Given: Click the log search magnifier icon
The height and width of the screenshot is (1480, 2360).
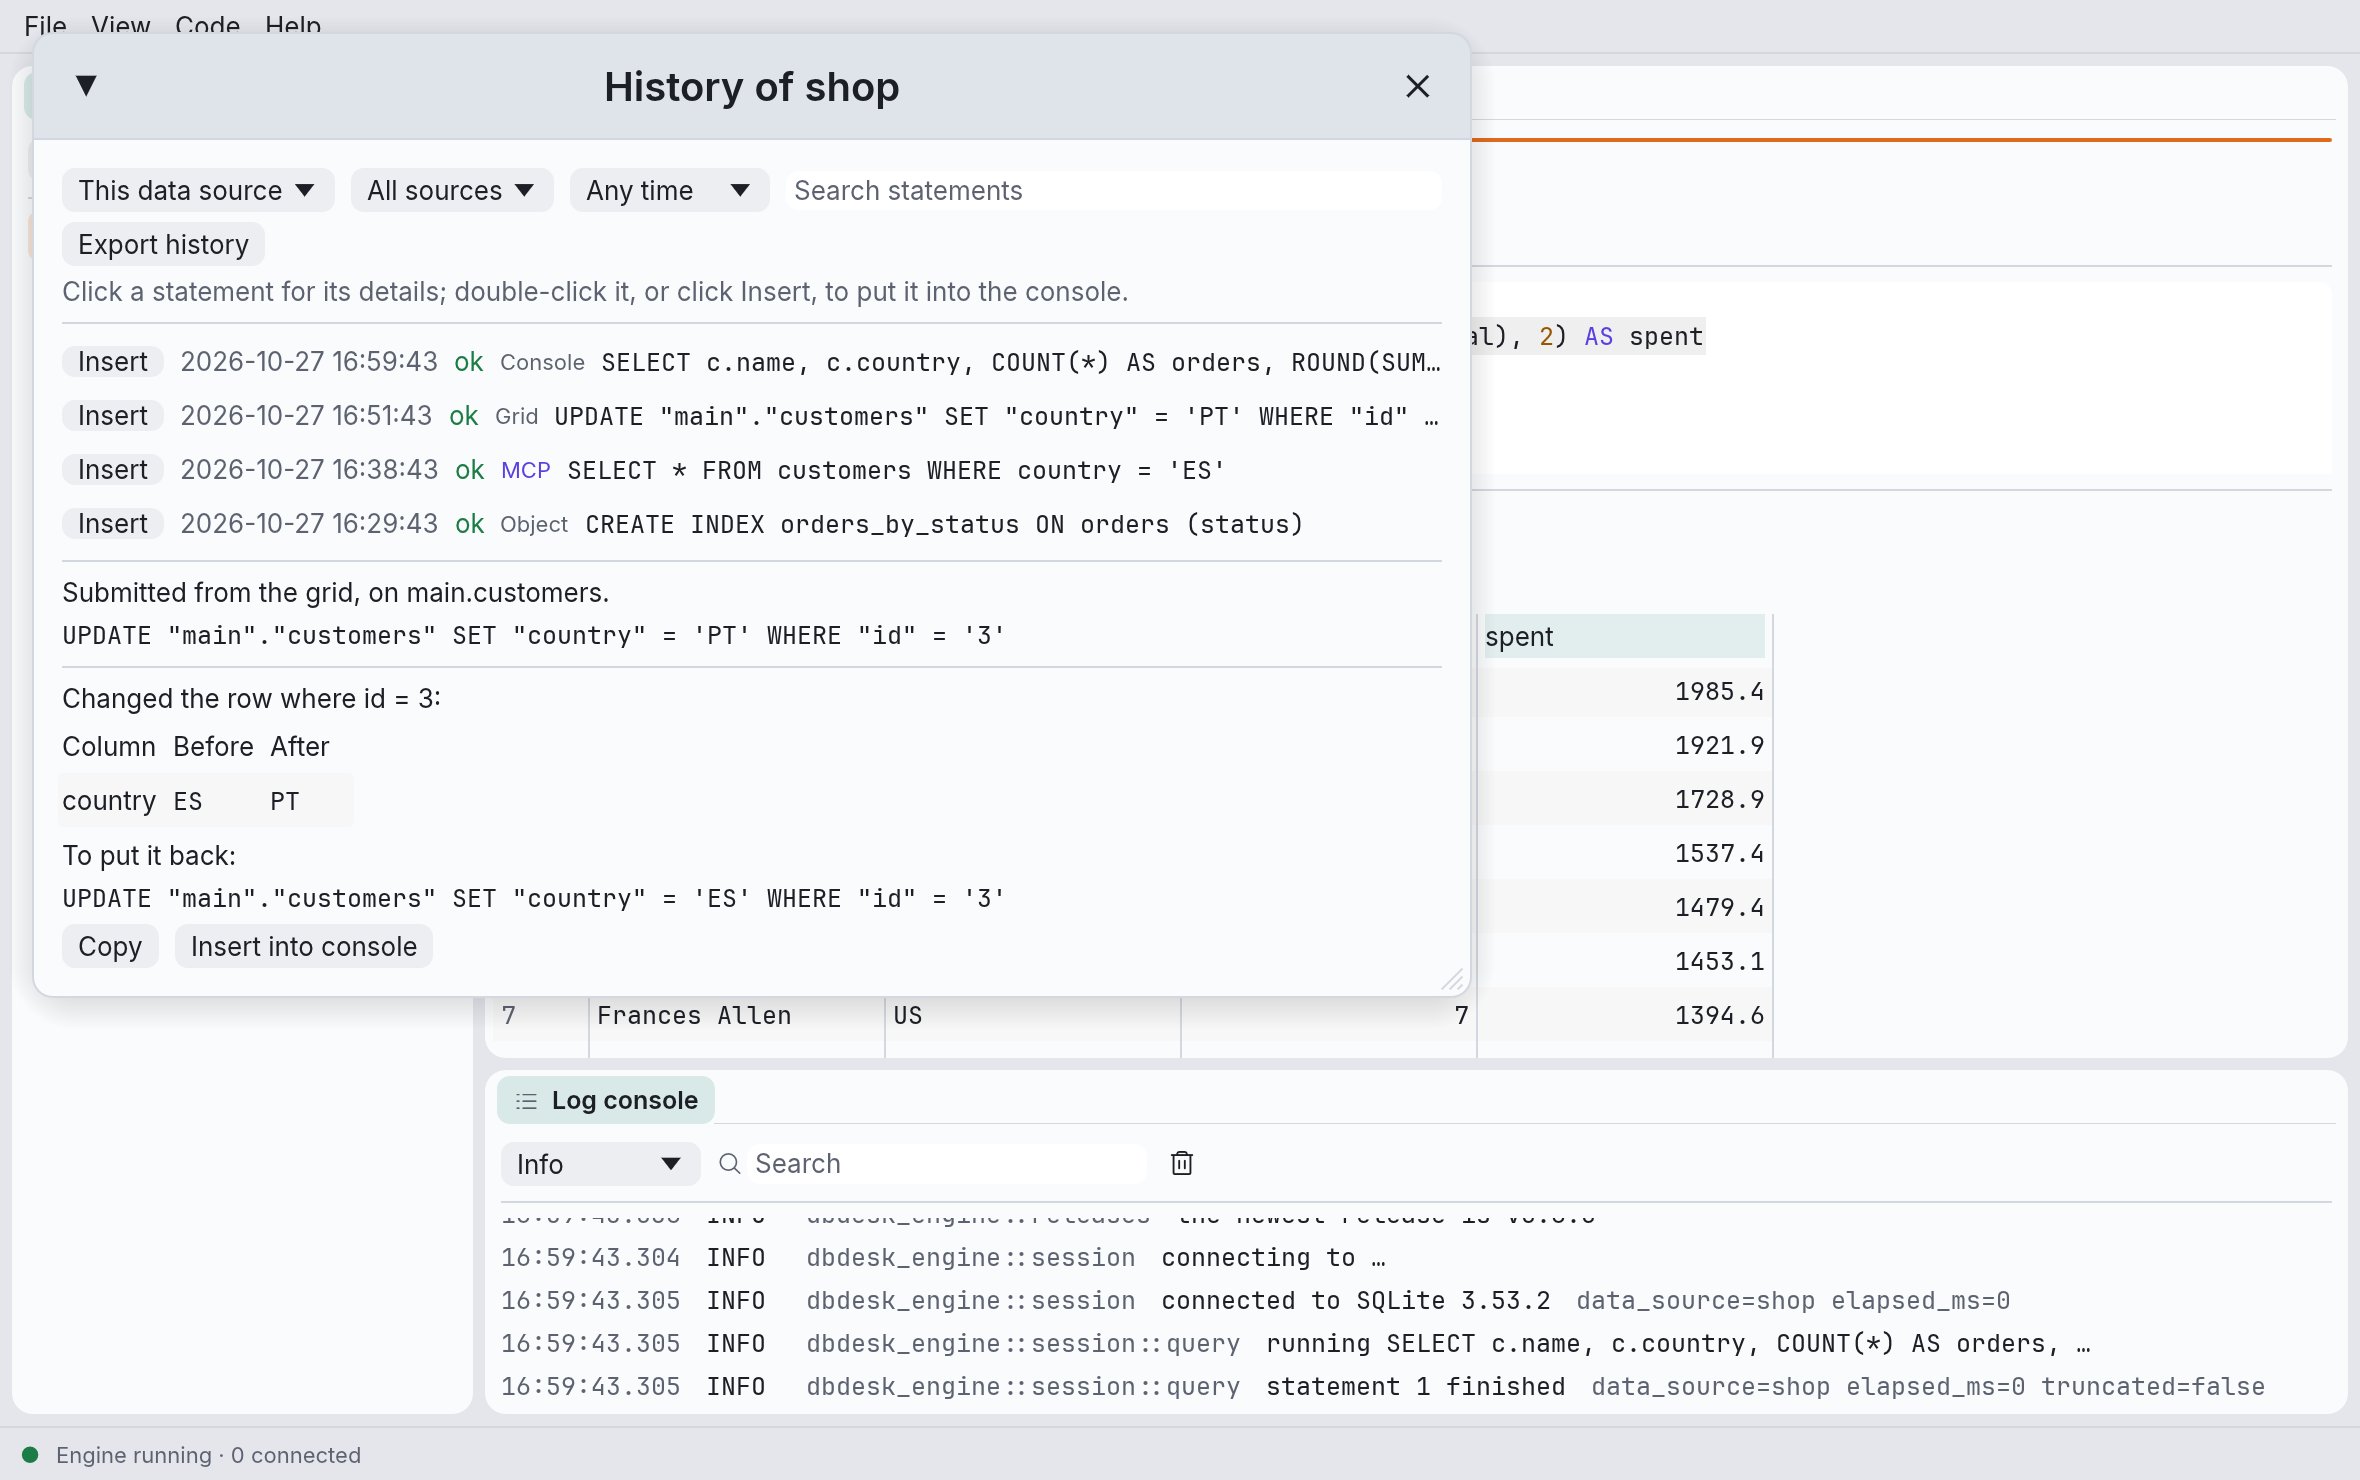Looking at the screenshot, I should (x=730, y=1164).
